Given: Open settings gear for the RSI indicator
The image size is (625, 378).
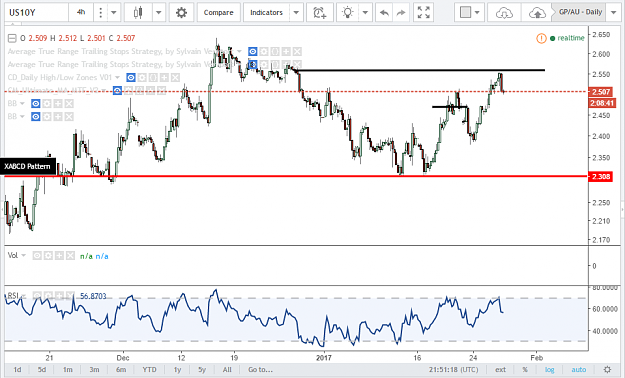Looking at the screenshot, I should [x=48, y=295].
